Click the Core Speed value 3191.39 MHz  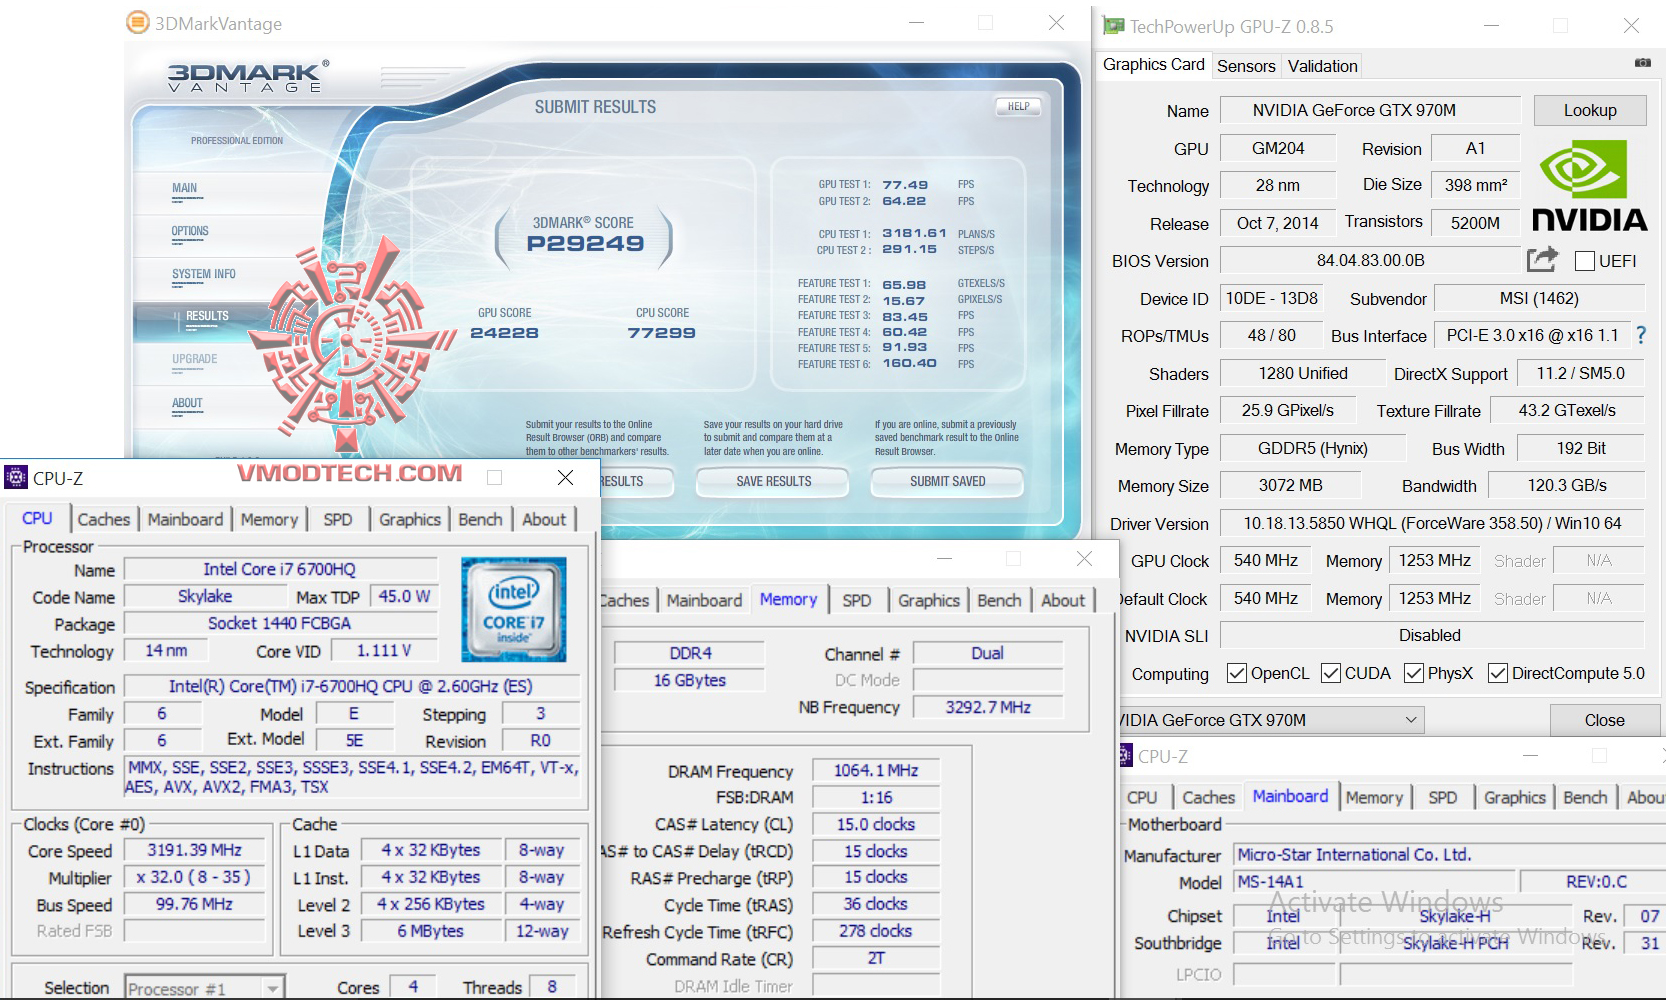pyautogui.click(x=195, y=850)
